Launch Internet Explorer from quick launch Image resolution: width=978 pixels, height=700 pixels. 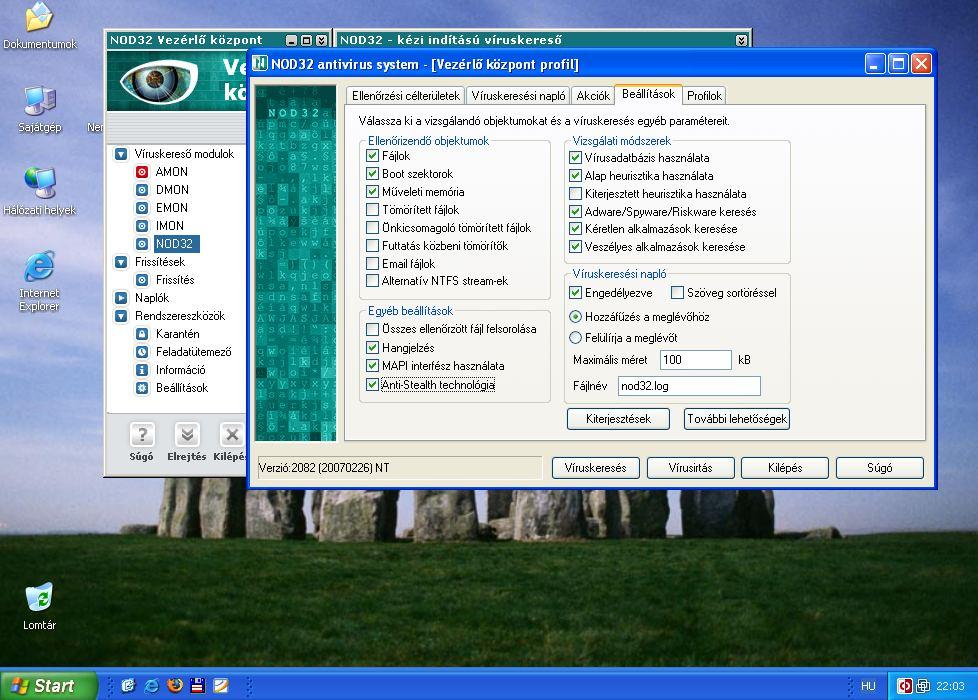tap(152, 686)
